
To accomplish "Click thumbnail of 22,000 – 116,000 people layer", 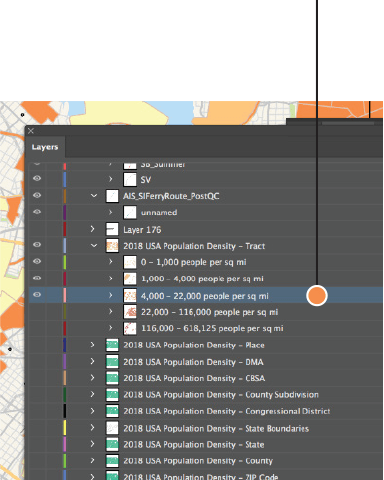I will [x=130, y=312].
